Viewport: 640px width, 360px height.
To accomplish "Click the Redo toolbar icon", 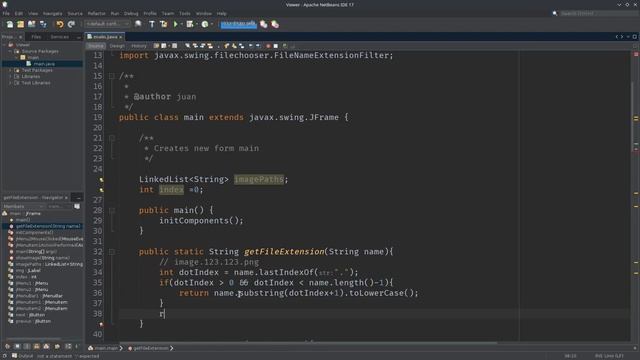I will click(x=71, y=24).
